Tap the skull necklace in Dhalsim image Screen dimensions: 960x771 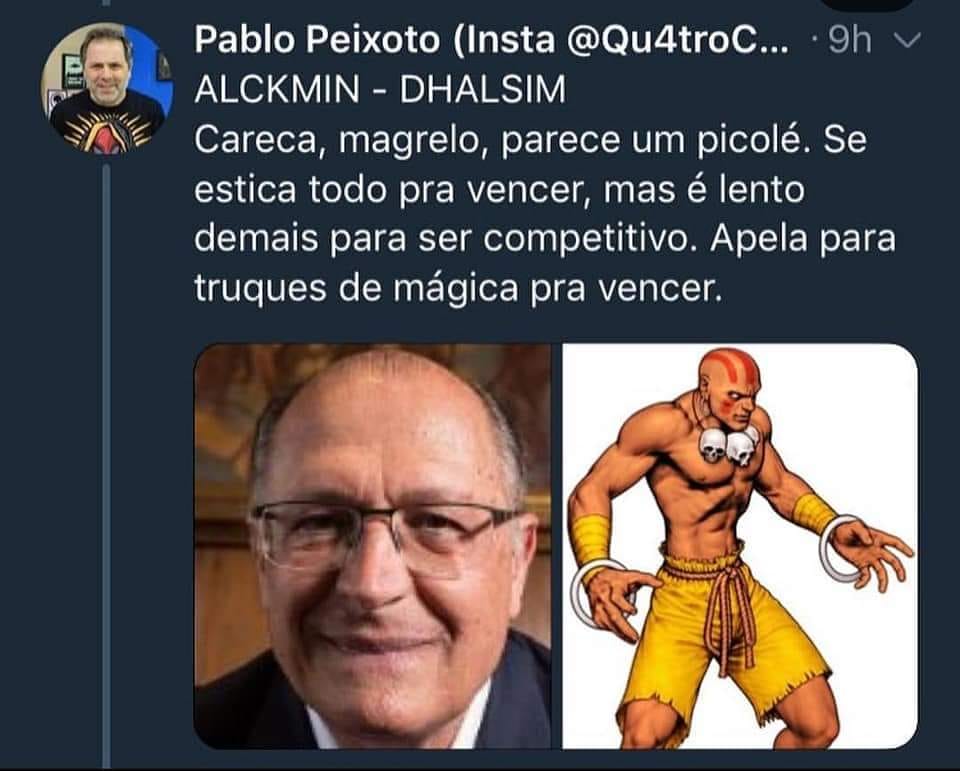pyautogui.click(x=729, y=445)
